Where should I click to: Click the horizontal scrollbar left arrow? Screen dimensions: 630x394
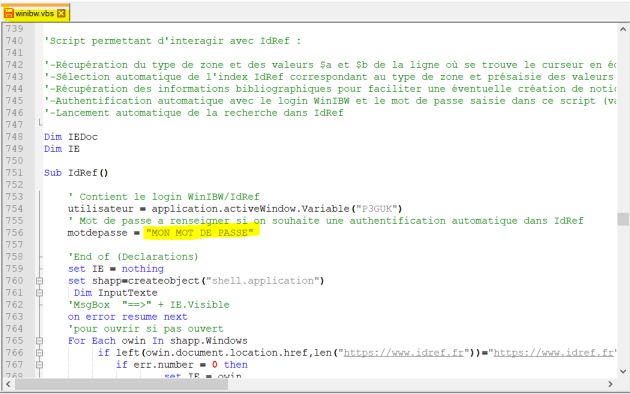(8, 384)
